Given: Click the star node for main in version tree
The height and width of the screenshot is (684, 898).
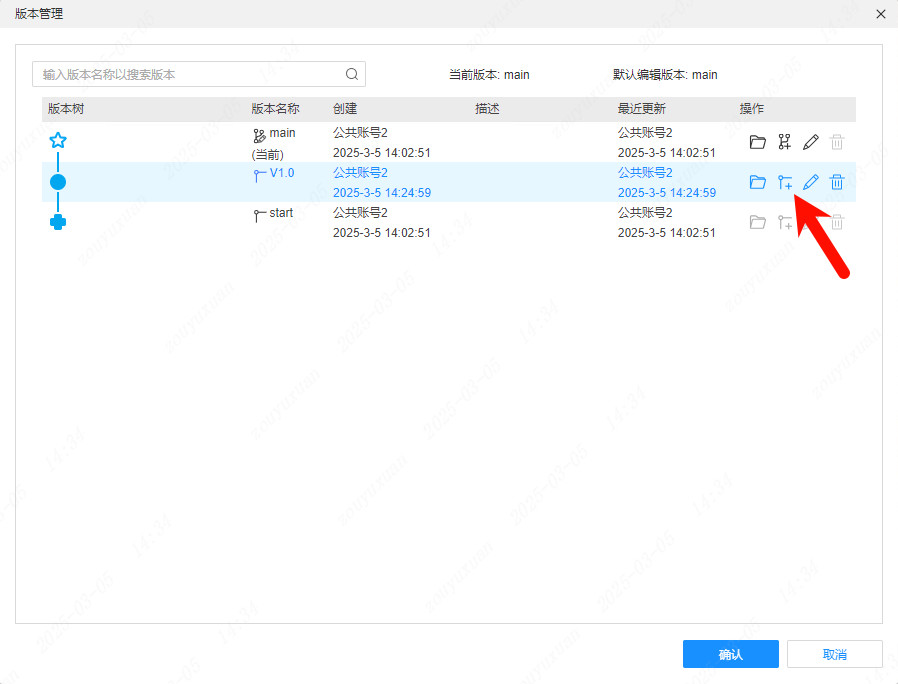Looking at the screenshot, I should 58,140.
